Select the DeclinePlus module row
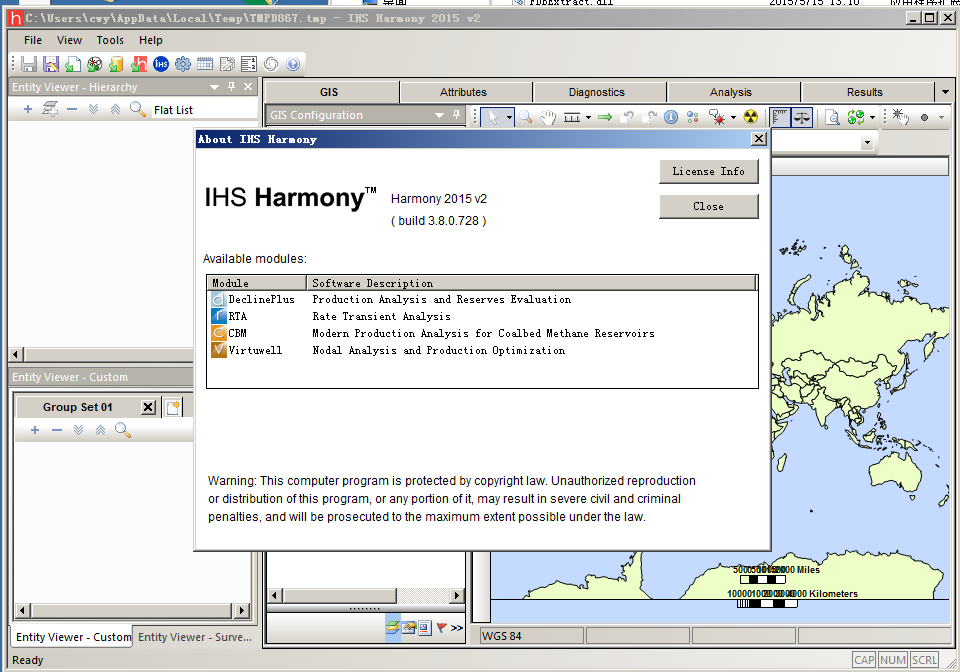Screen dimensions: 960x672 [x=482, y=299]
